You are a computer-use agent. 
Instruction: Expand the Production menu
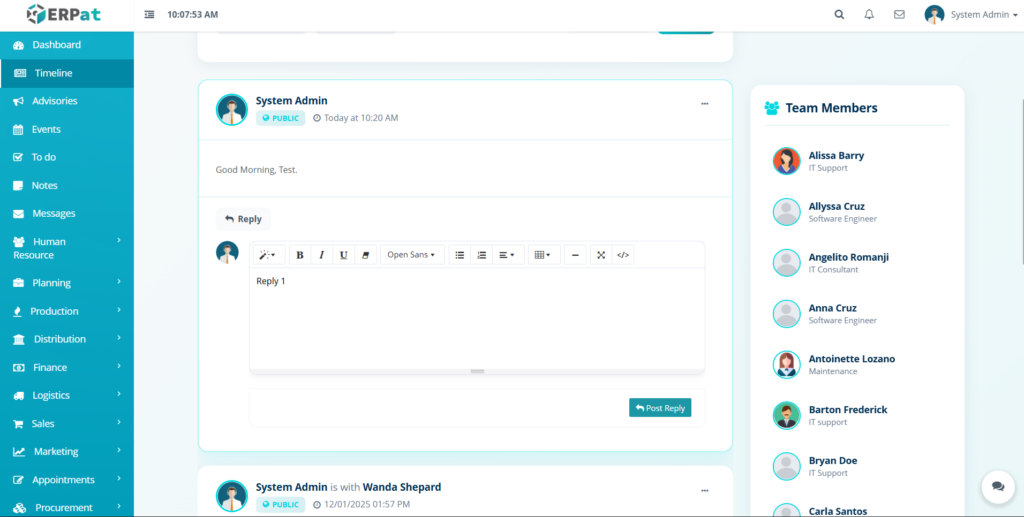(x=67, y=311)
